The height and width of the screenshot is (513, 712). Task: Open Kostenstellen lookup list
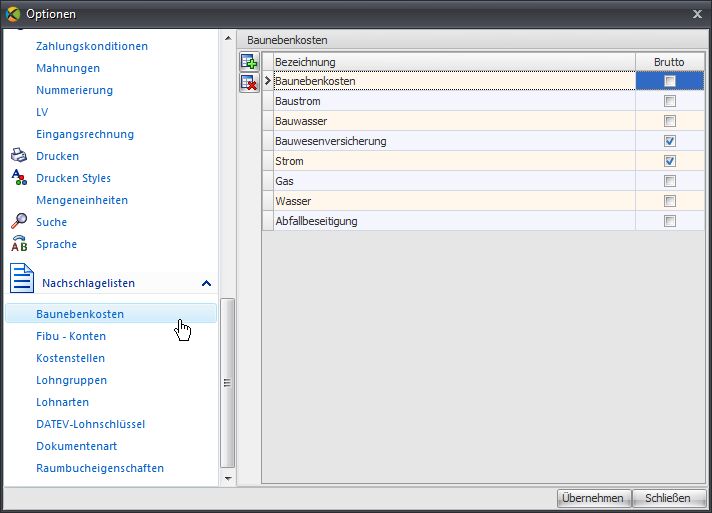70,358
